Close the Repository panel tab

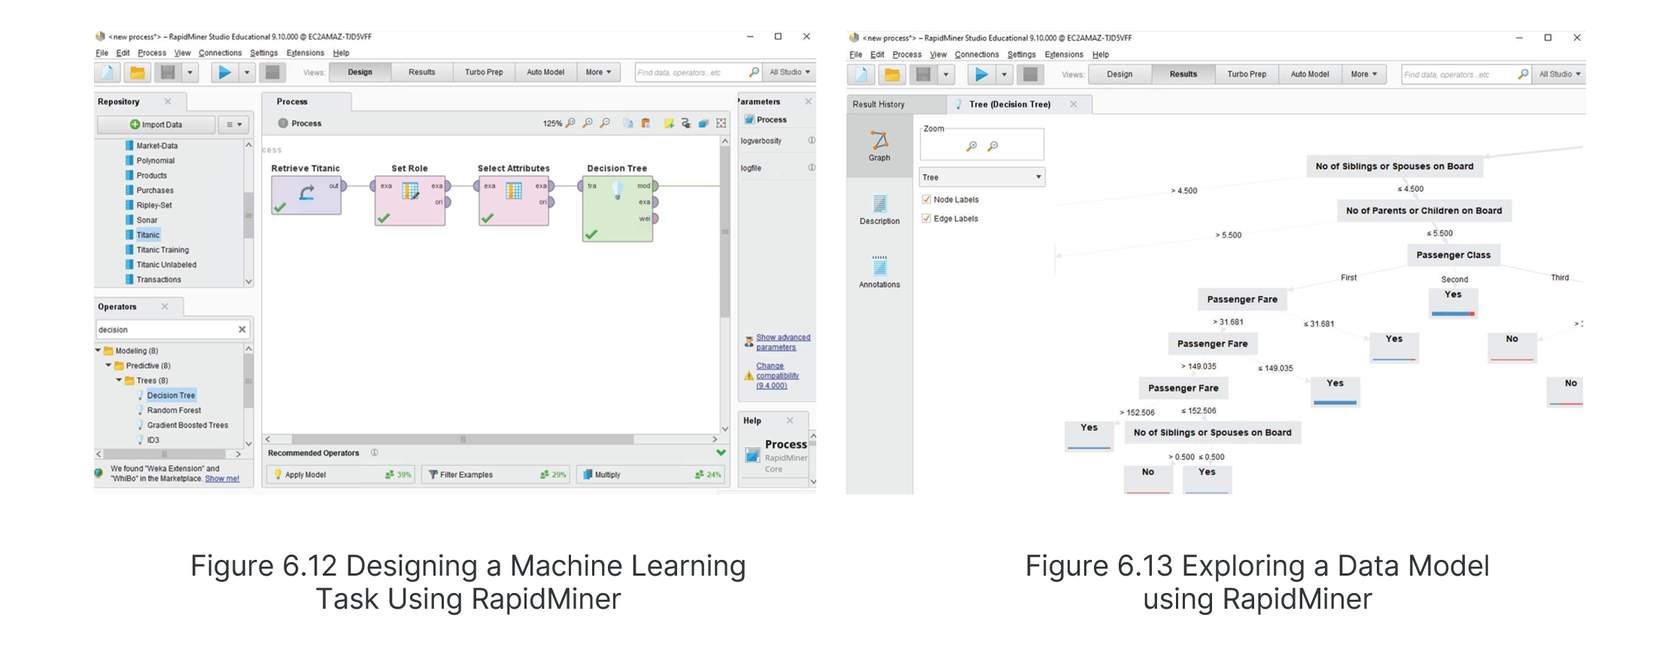pyautogui.click(x=167, y=101)
